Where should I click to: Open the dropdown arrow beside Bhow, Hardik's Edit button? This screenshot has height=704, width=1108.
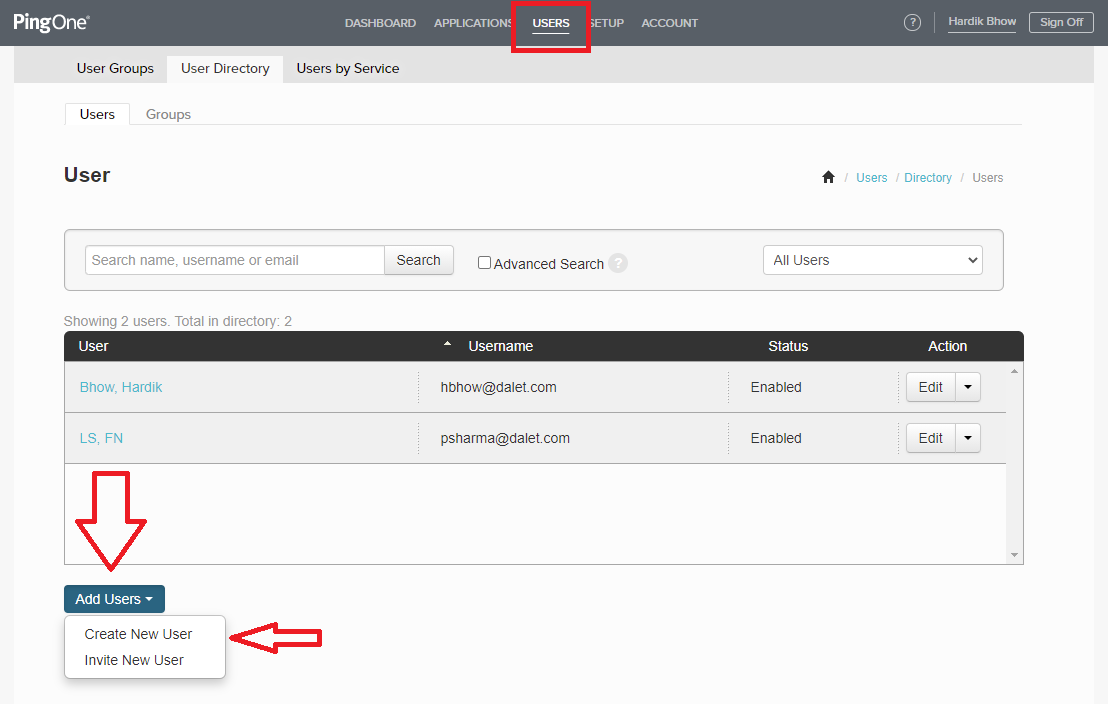[x=967, y=387]
